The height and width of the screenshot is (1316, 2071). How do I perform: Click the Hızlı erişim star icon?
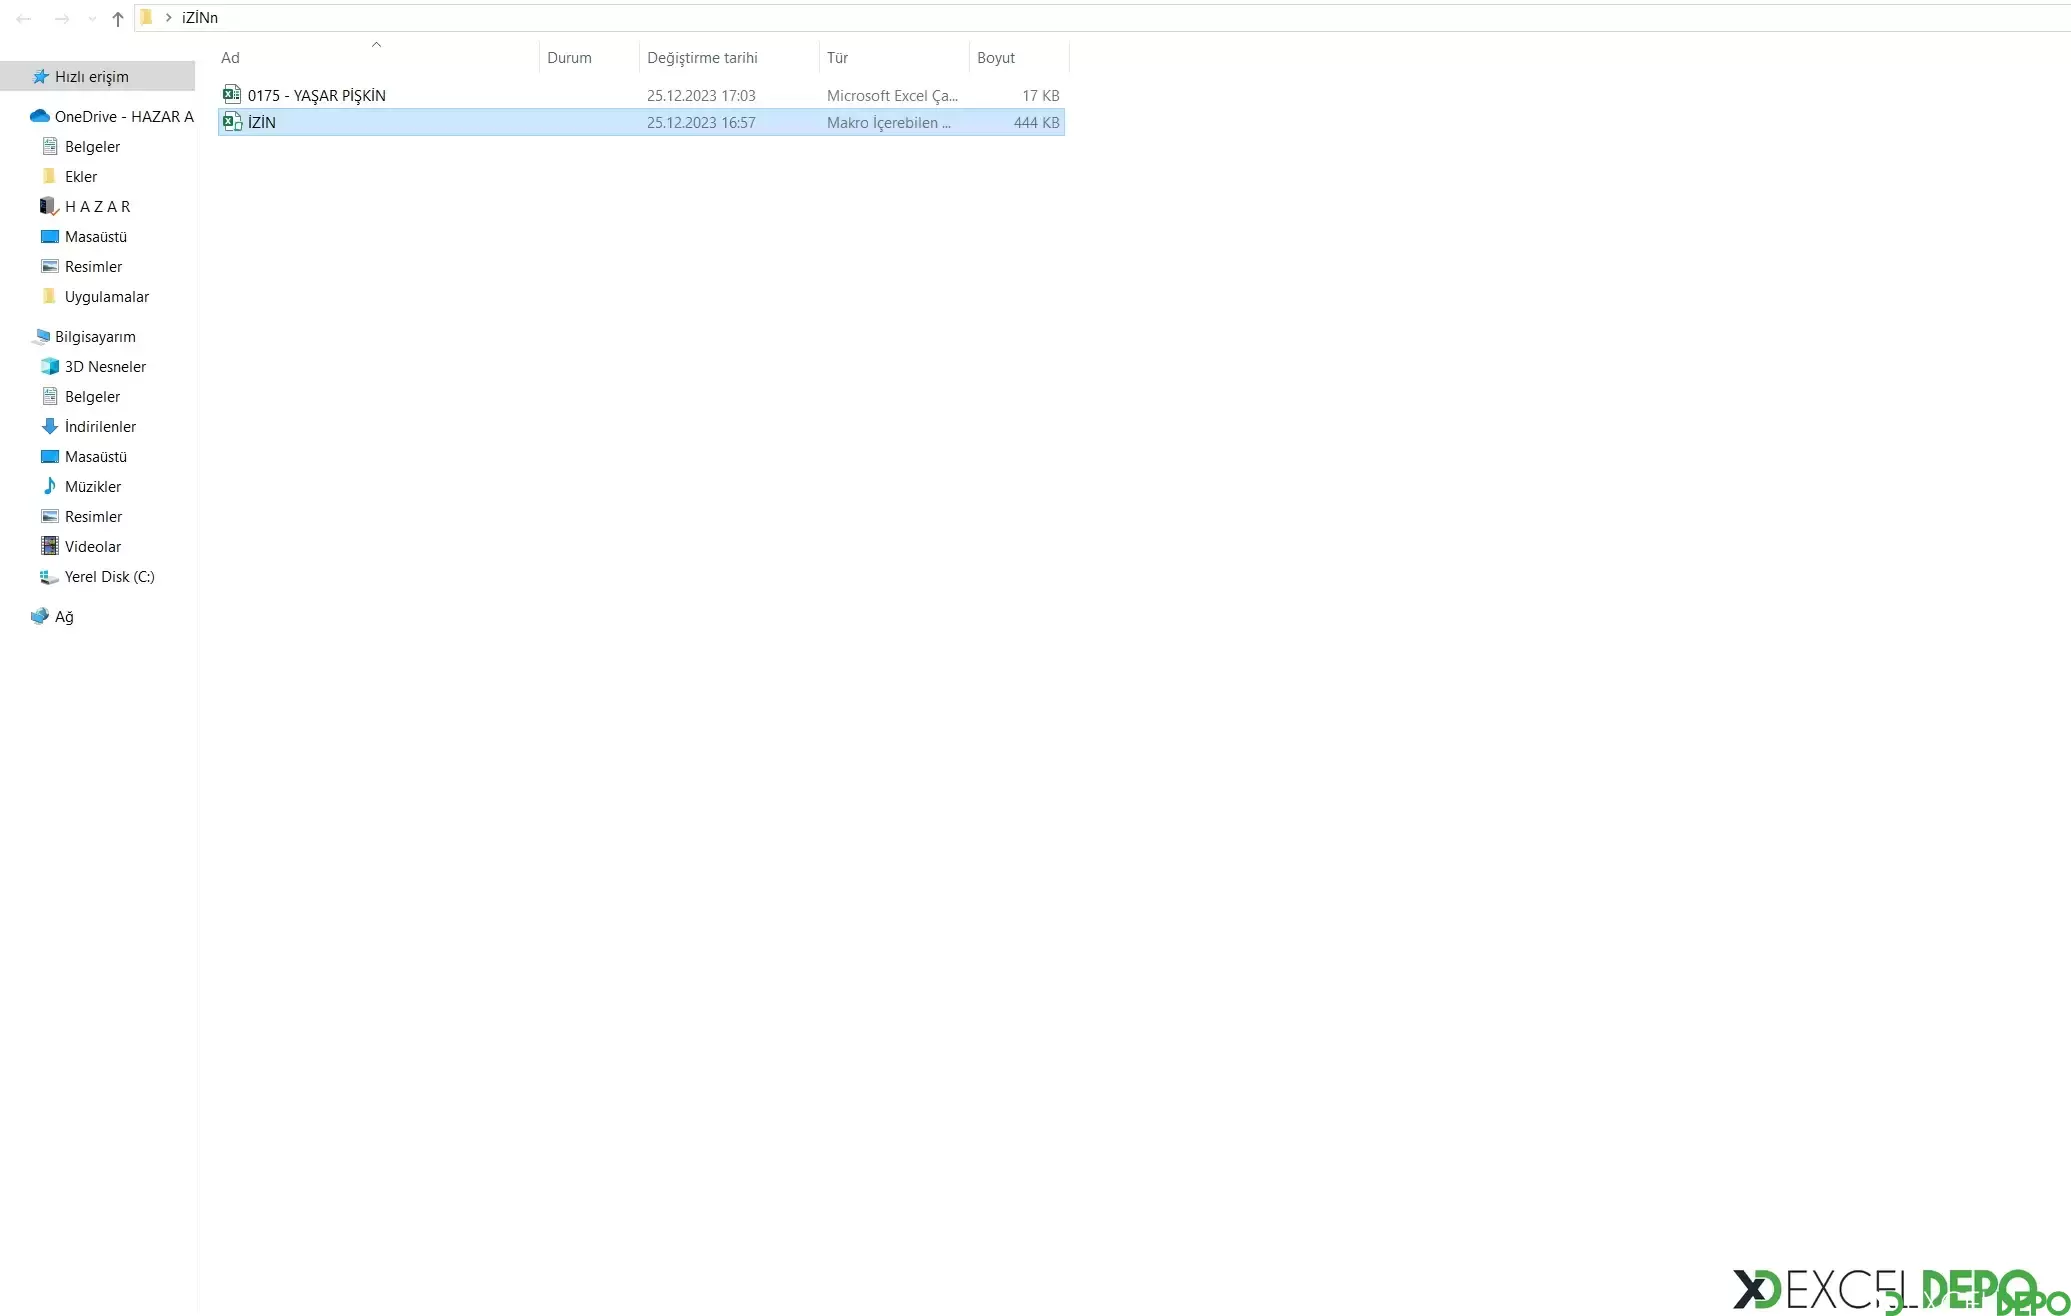click(x=40, y=76)
